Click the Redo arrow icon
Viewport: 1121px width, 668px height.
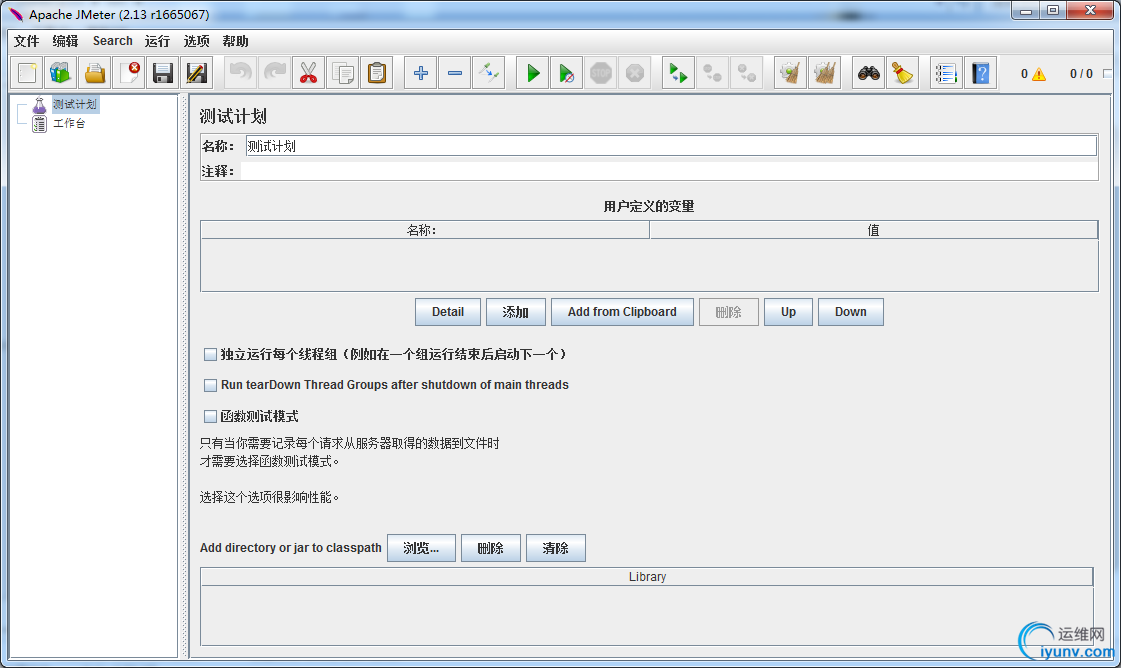coord(275,73)
